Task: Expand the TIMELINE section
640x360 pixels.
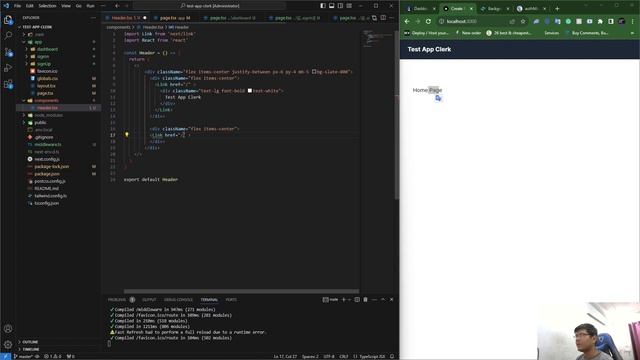Action: 31,349
